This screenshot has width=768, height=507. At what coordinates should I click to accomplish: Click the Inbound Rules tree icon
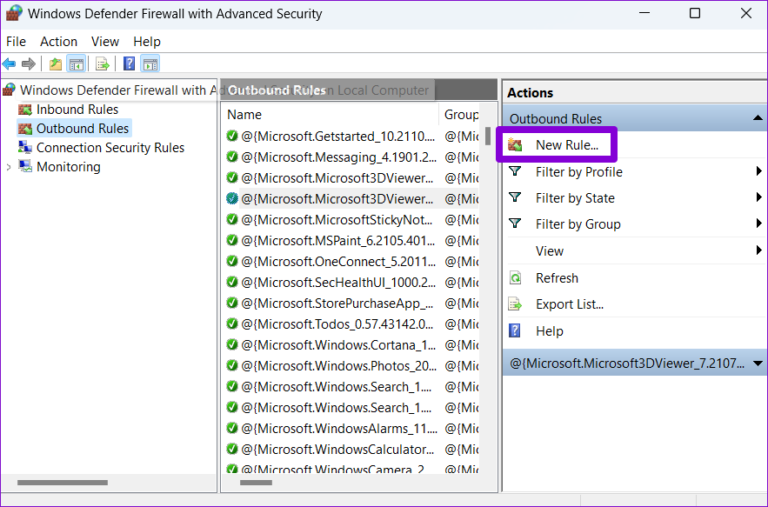point(25,109)
